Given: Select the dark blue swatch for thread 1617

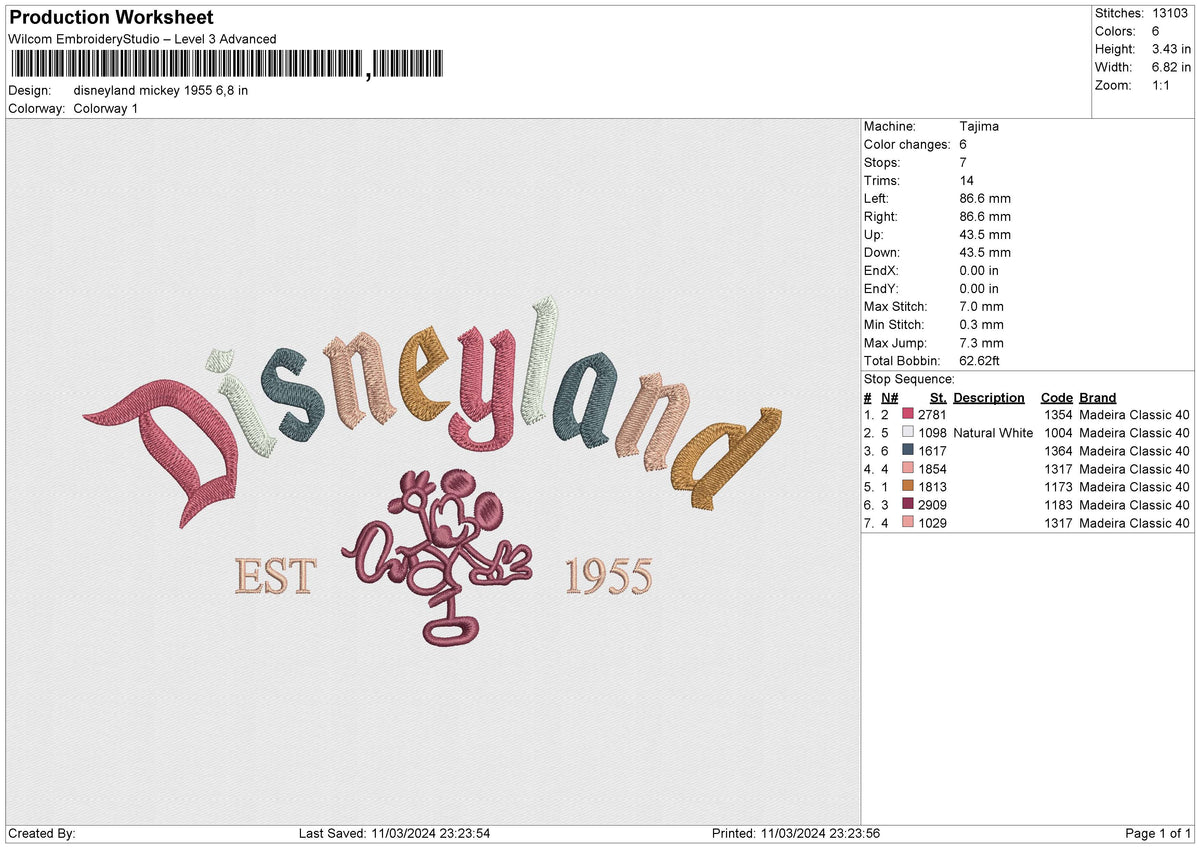Looking at the screenshot, I should (x=908, y=451).
